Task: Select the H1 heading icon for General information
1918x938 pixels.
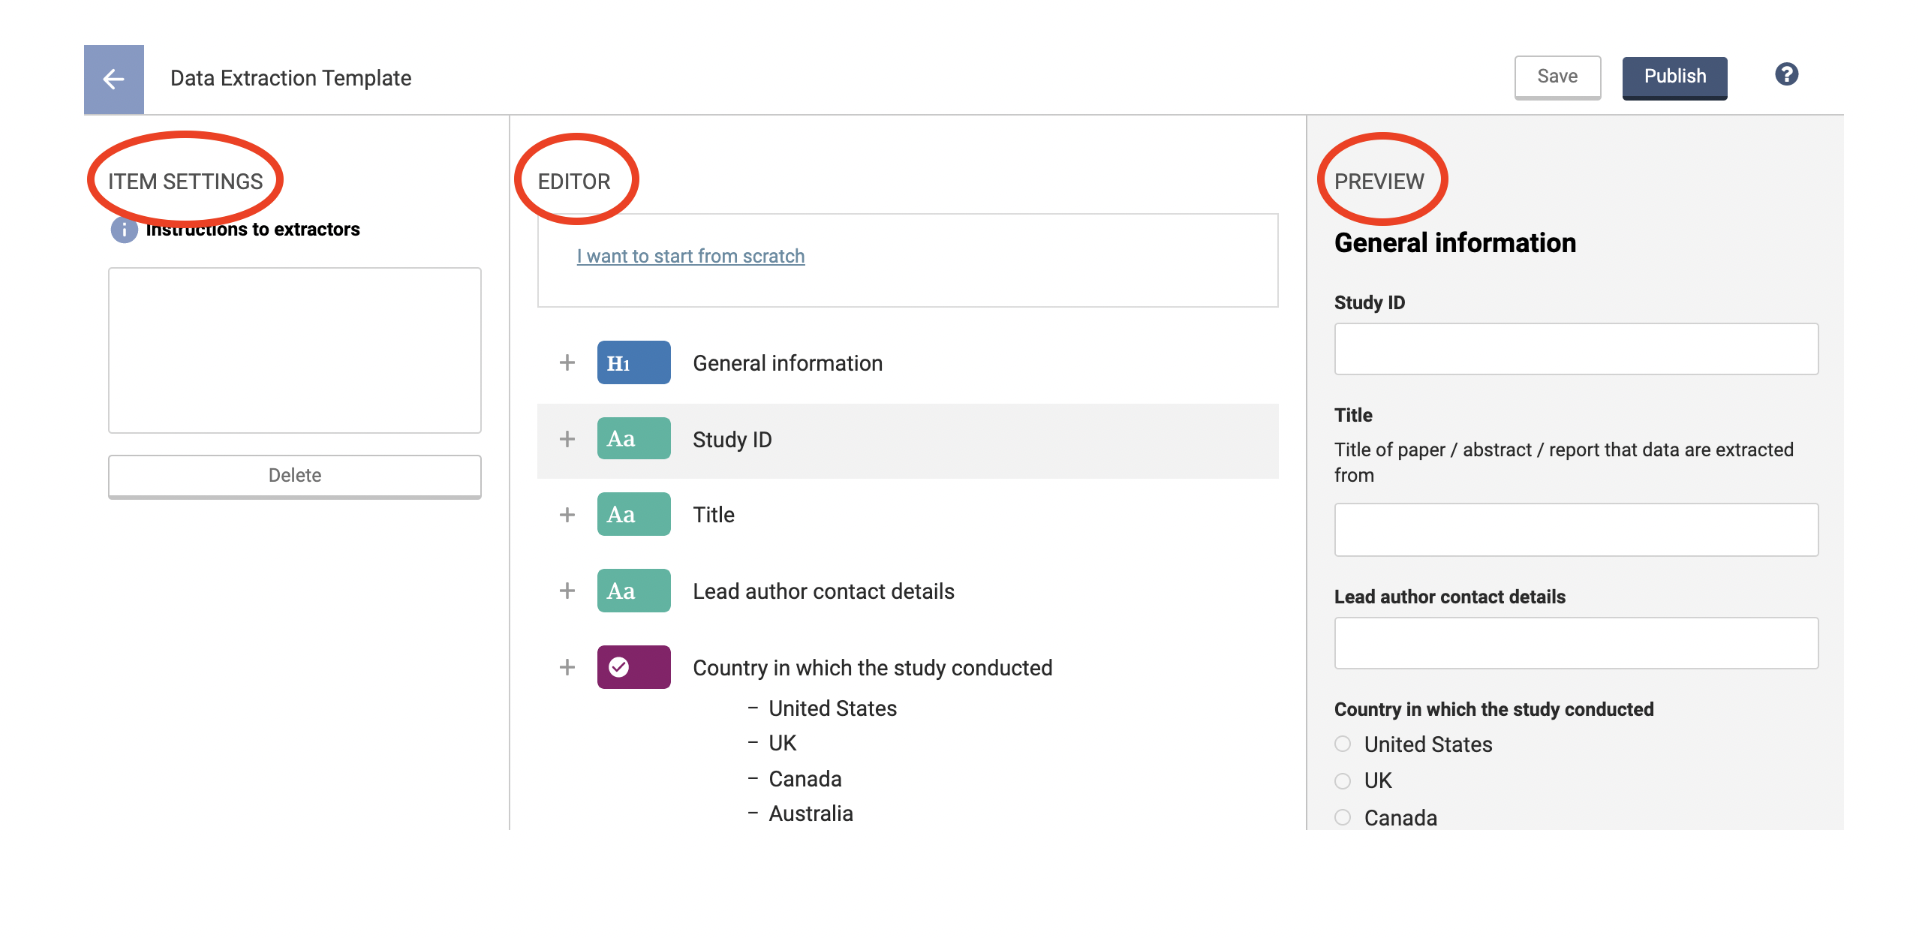Action: coord(633,363)
